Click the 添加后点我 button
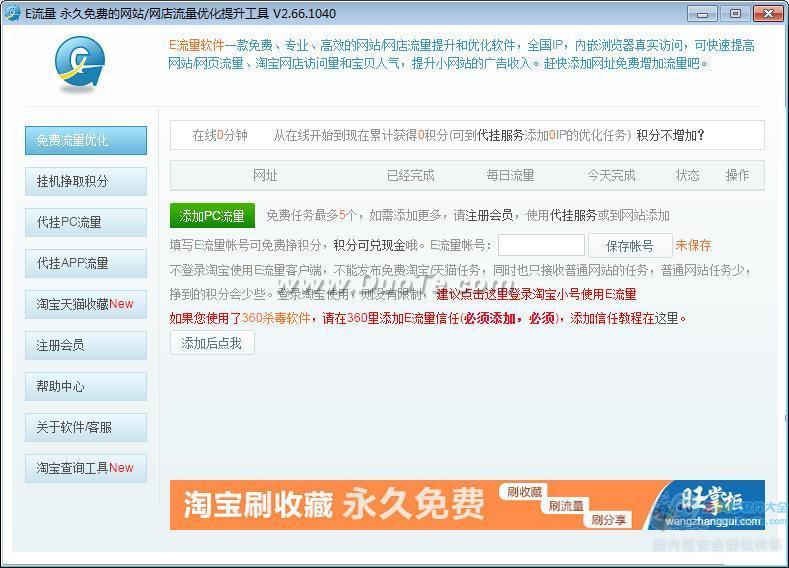This screenshot has height=568, width=789. pos(212,343)
